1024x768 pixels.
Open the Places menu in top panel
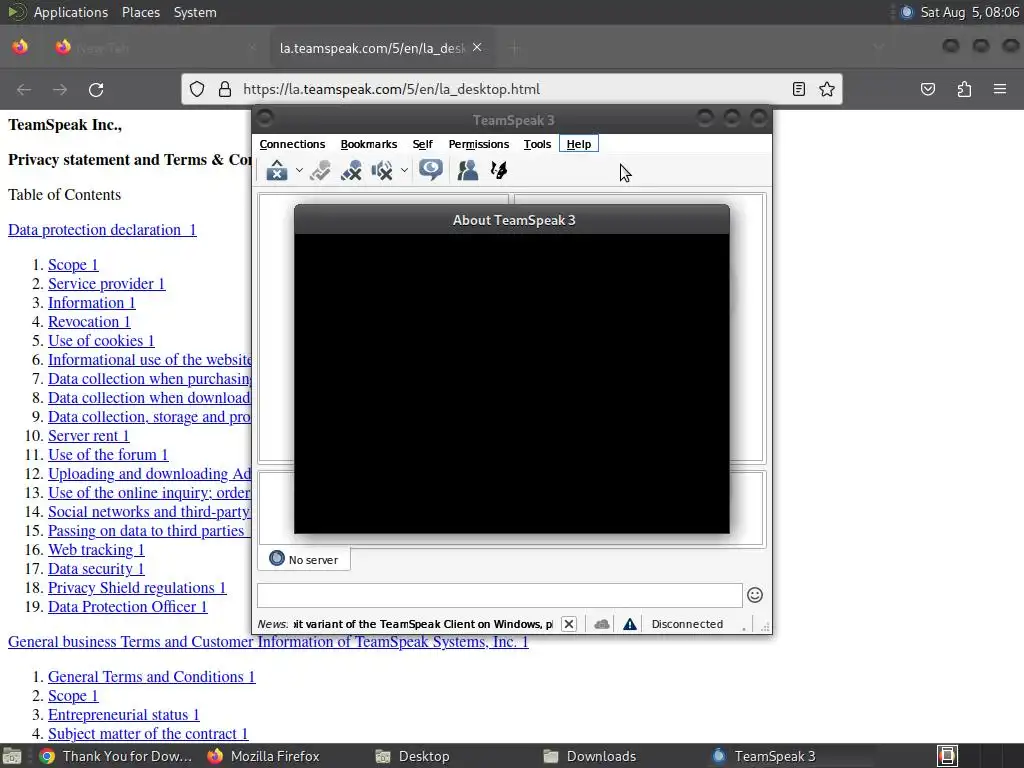[140, 12]
